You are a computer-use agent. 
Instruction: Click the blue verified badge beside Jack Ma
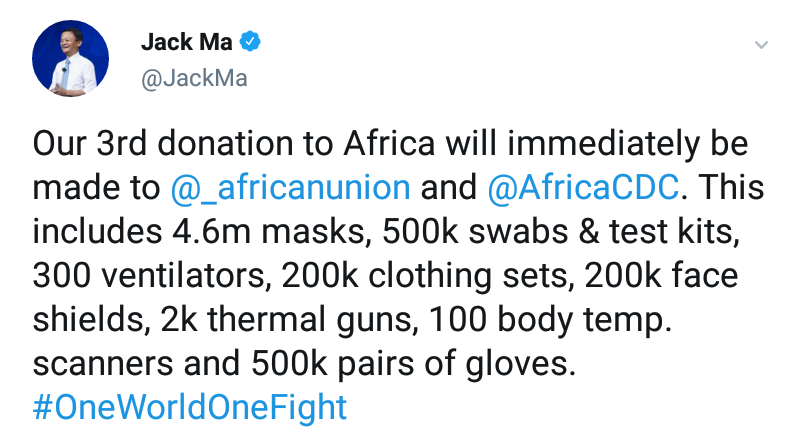[254, 42]
